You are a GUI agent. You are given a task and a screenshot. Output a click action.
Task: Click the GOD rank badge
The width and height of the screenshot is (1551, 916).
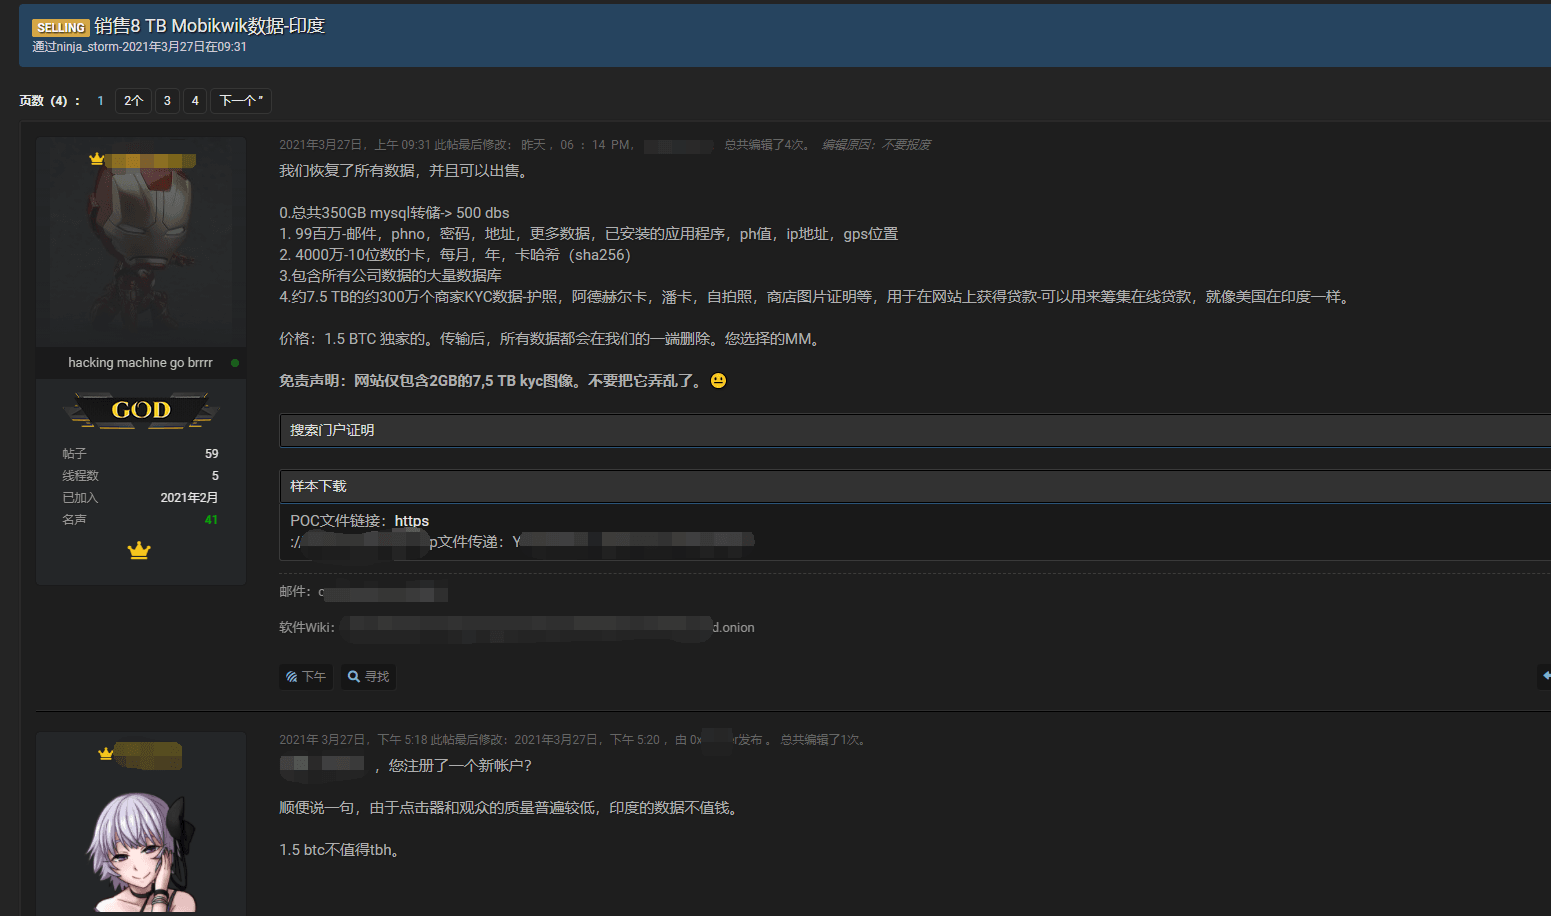[141, 410]
